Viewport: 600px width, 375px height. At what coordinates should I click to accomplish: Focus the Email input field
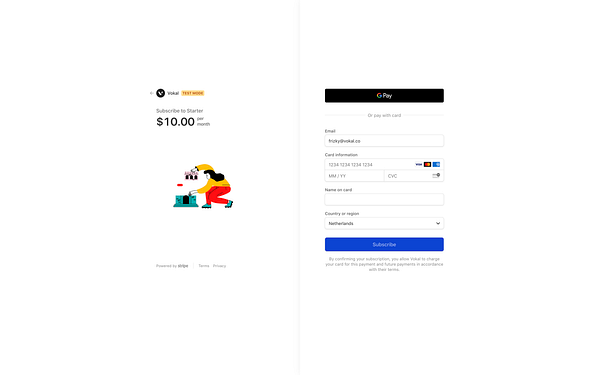(x=384, y=141)
